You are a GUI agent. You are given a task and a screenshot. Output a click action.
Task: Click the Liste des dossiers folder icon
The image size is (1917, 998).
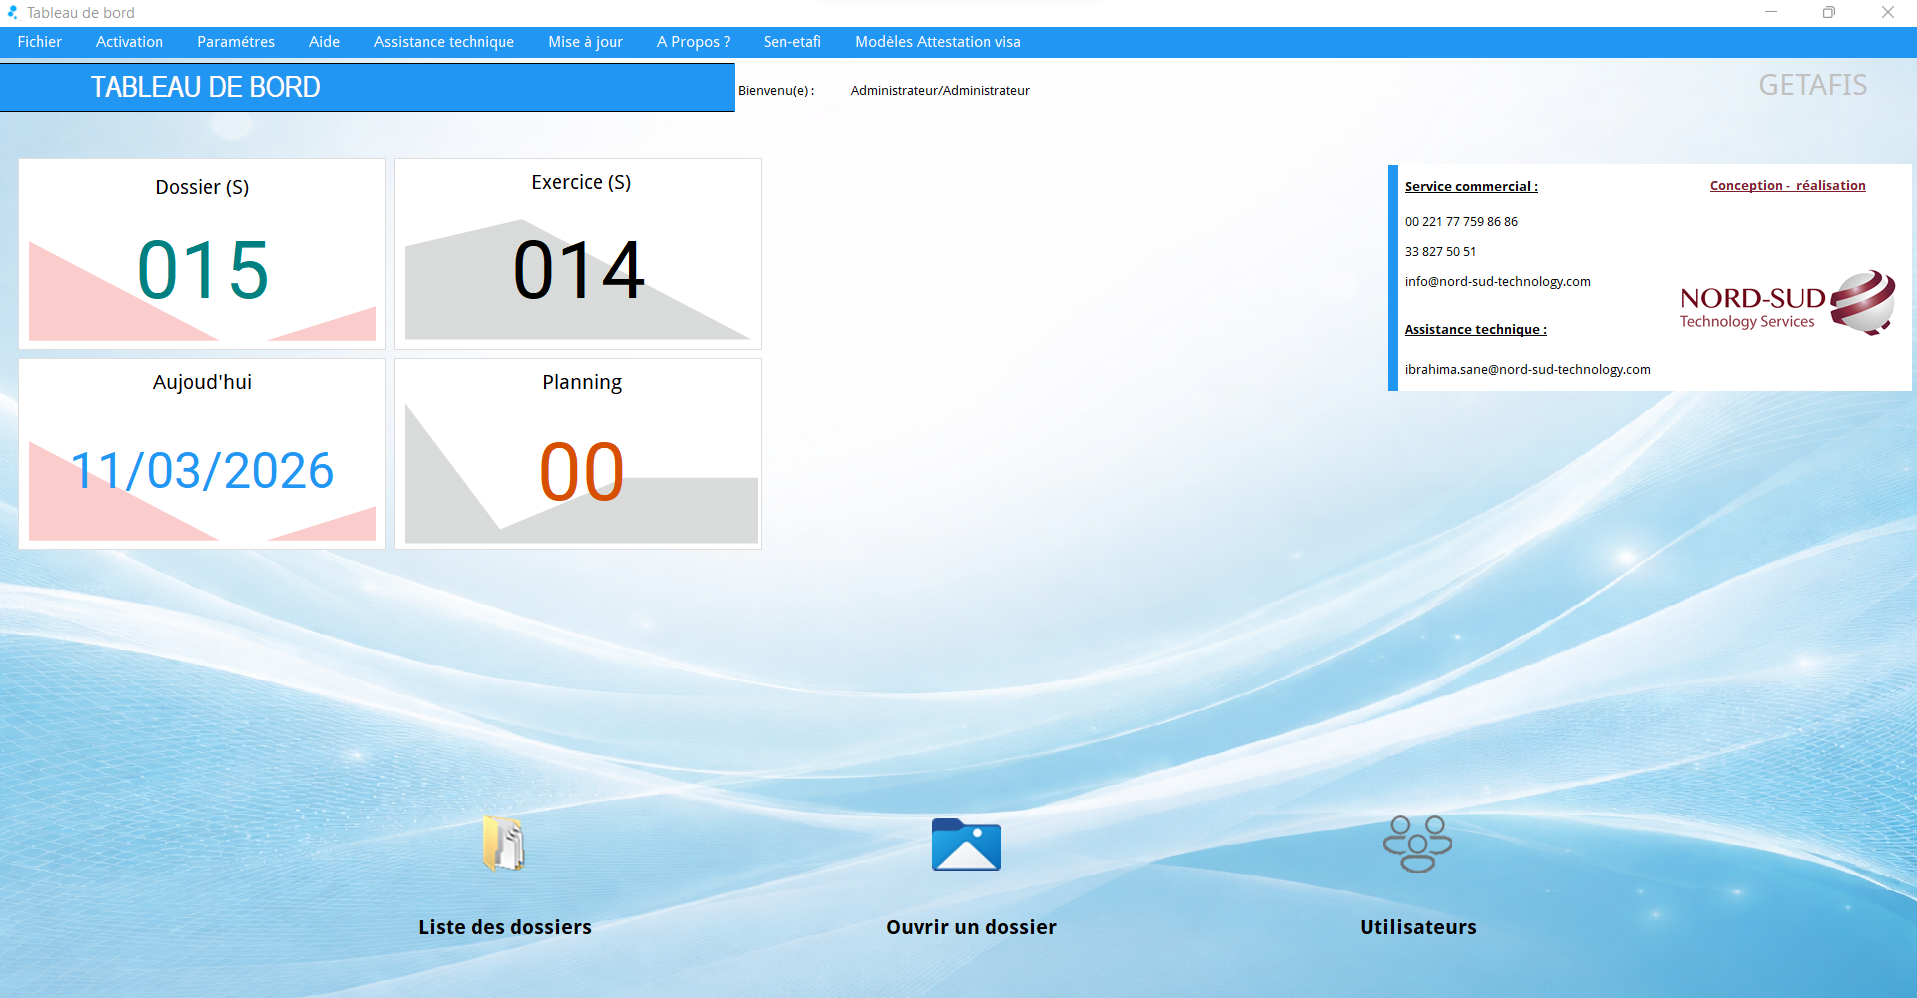pos(504,844)
